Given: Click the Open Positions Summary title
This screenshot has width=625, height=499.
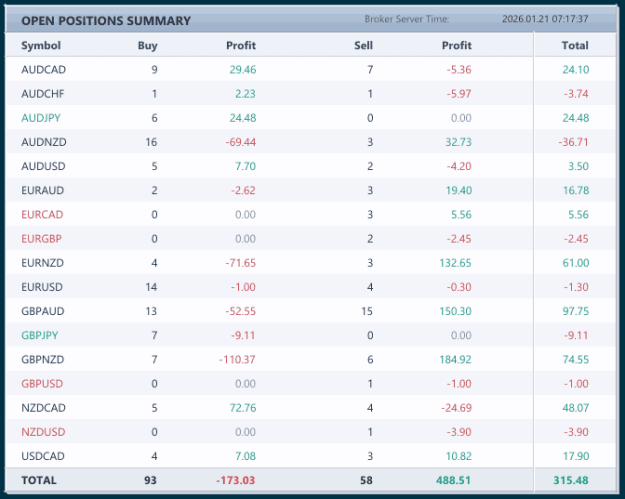Looking at the screenshot, I should (106, 21).
